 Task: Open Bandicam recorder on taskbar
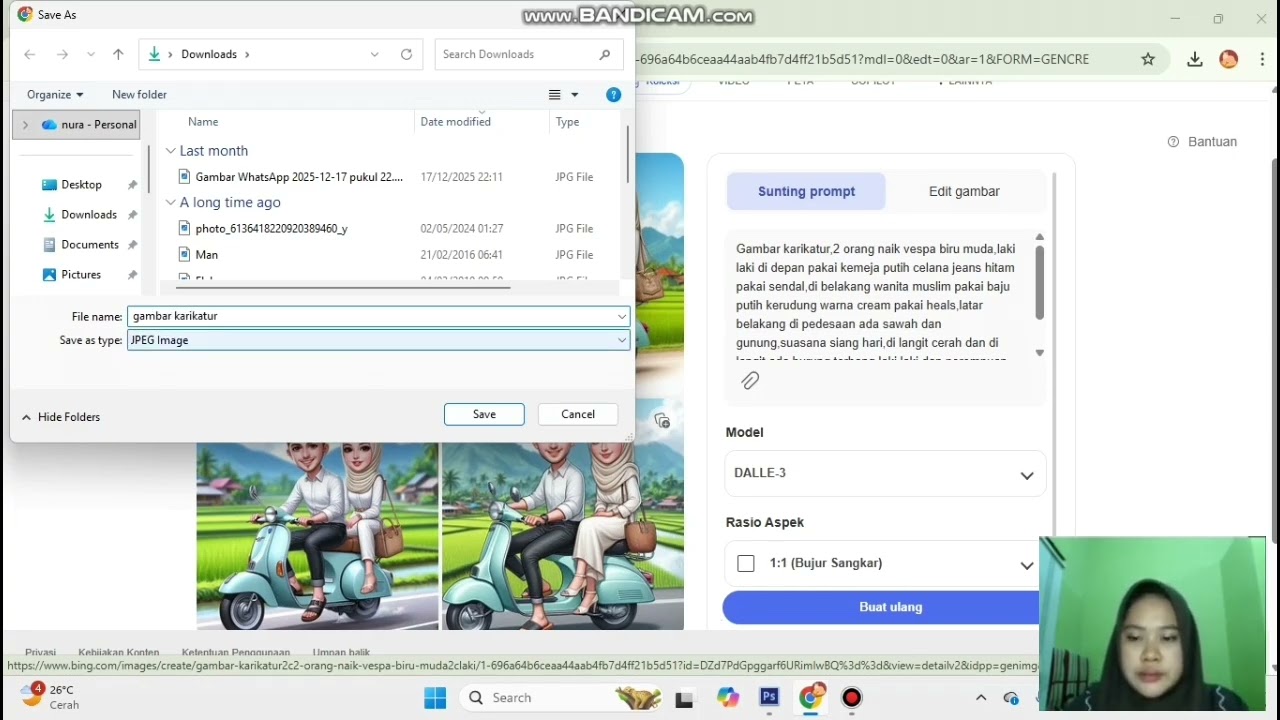(x=852, y=698)
